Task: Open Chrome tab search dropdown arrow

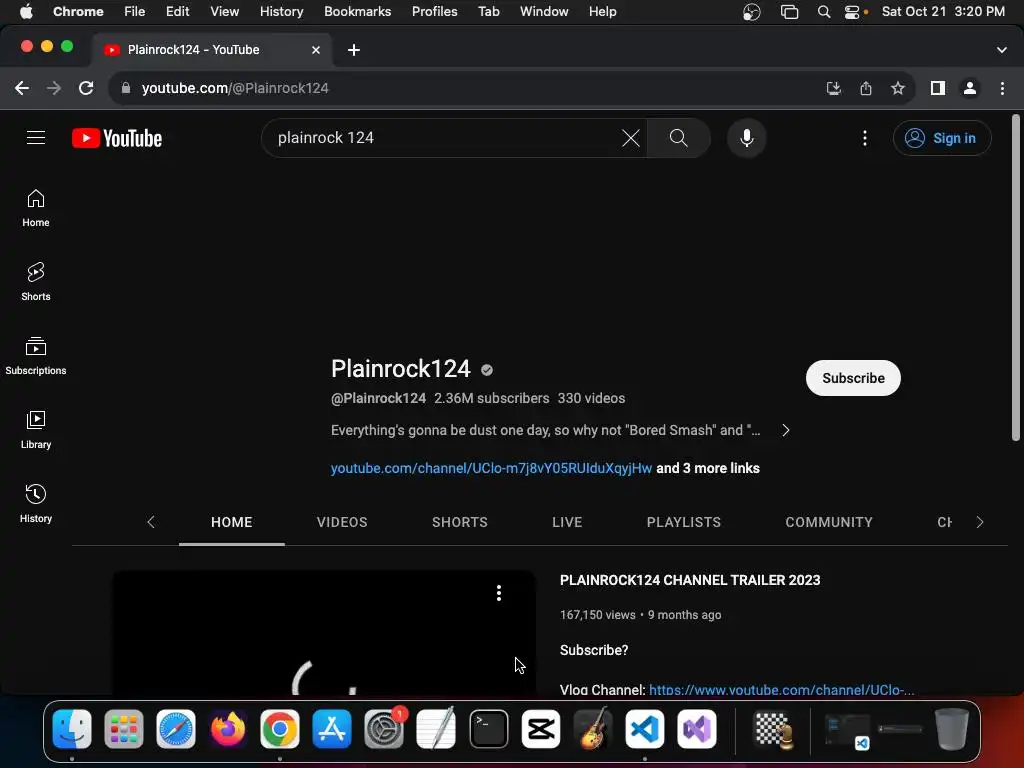Action: pyautogui.click(x=1002, y=50)
